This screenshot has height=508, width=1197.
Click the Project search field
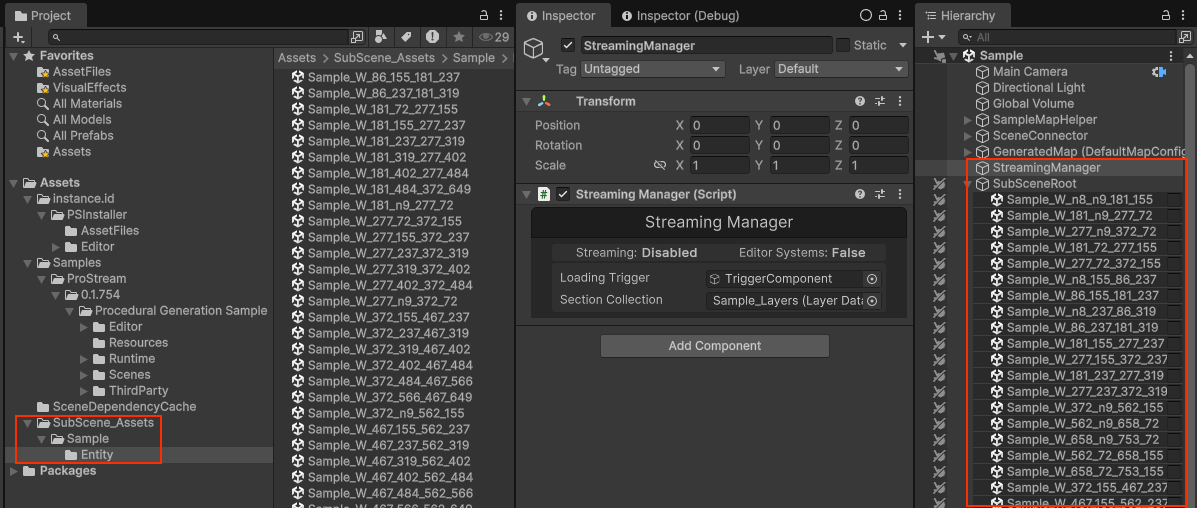click(x=199, y=37)
